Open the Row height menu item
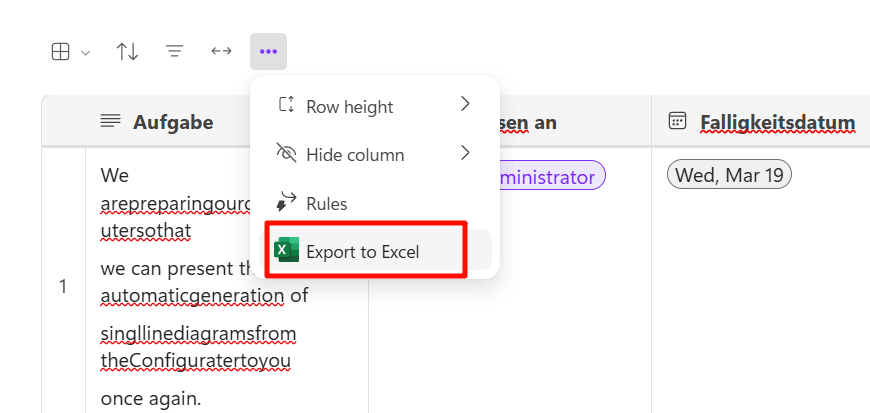The image size is (870, 413). [x=375, y=105]
